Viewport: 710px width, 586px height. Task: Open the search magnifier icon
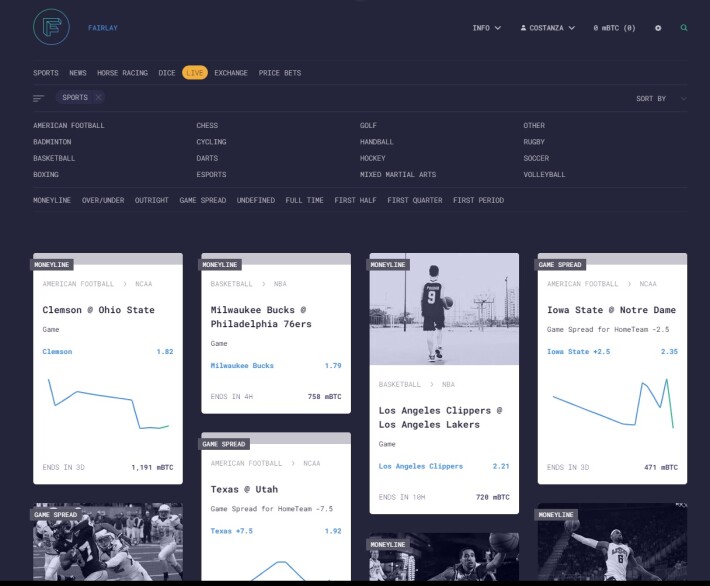pyautogui.click(x=684, y=28)
